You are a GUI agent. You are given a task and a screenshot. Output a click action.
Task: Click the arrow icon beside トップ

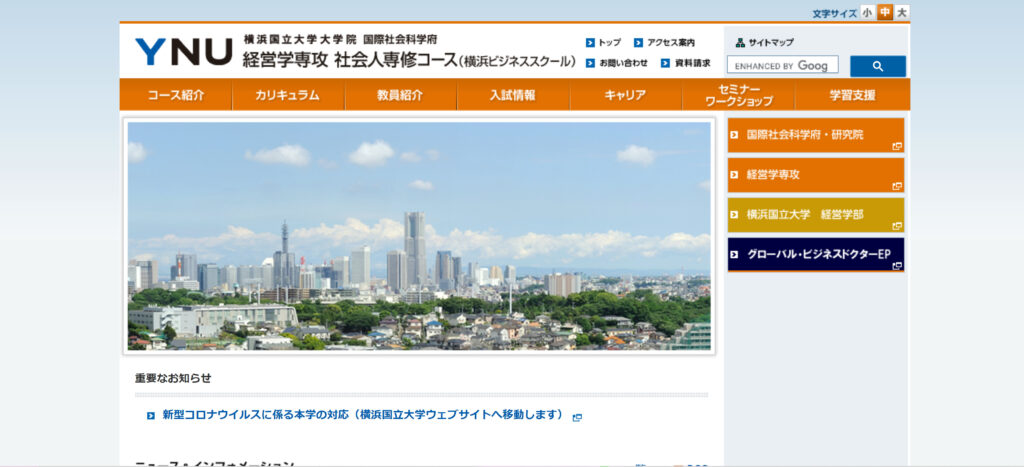[x=590, y=43]
